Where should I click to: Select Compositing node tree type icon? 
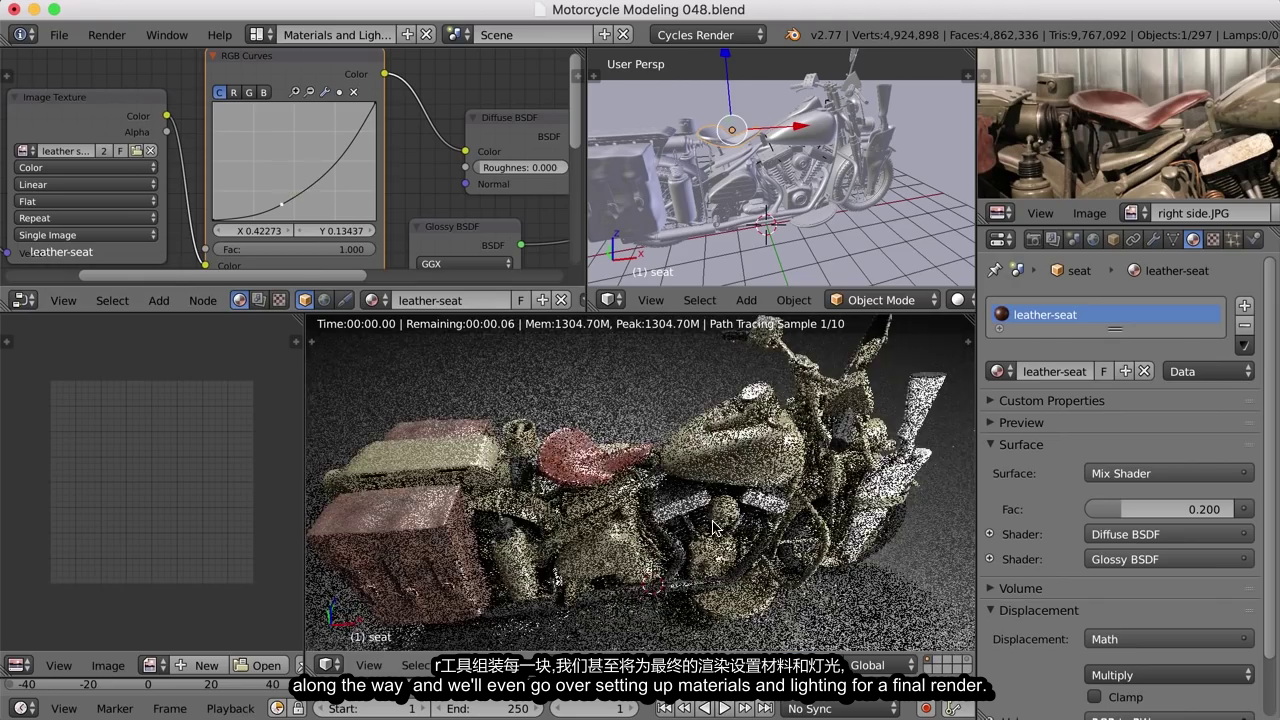coord(259,300)
